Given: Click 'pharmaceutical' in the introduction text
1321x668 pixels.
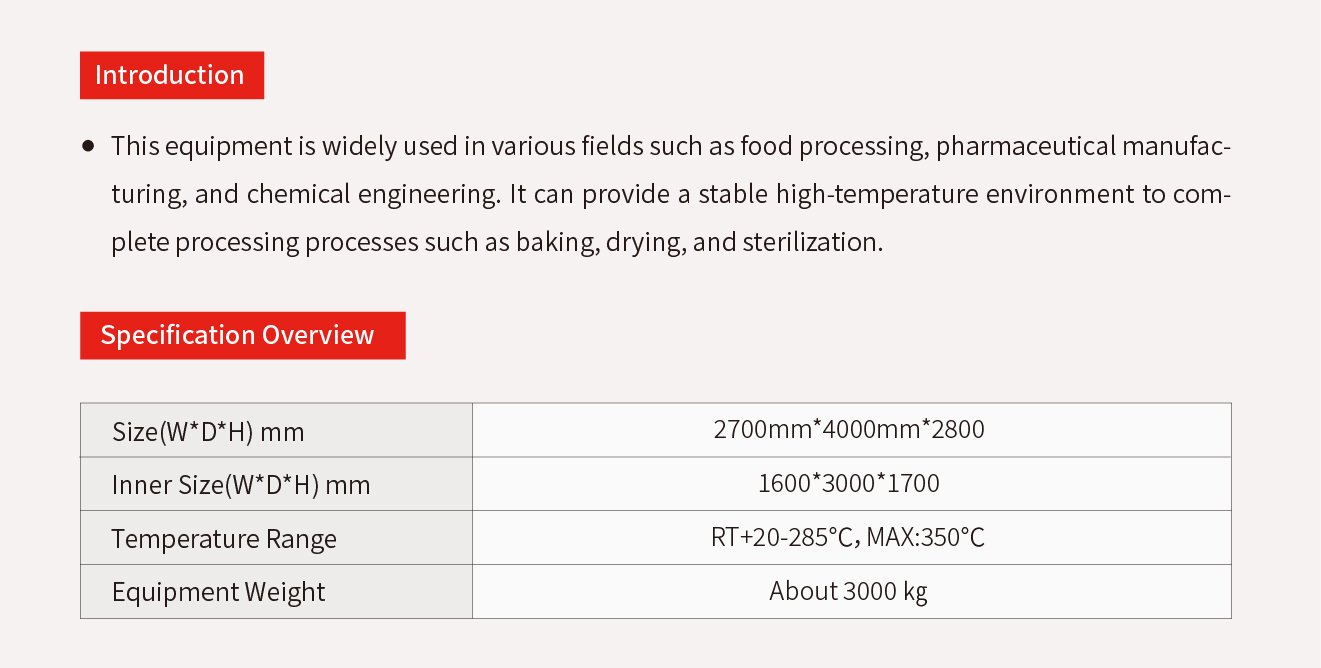Looking at the screenshot, I should click(1026, 147).
